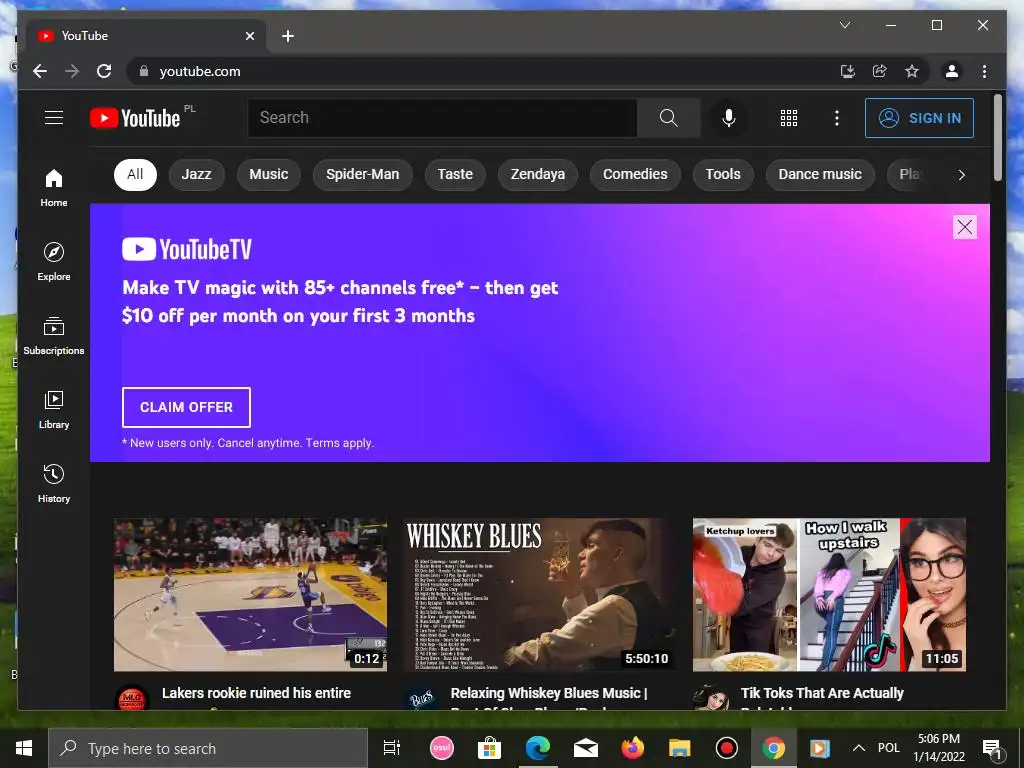Open the Lakers video channel avatar
1024x768 pixels.
point(131,698)
